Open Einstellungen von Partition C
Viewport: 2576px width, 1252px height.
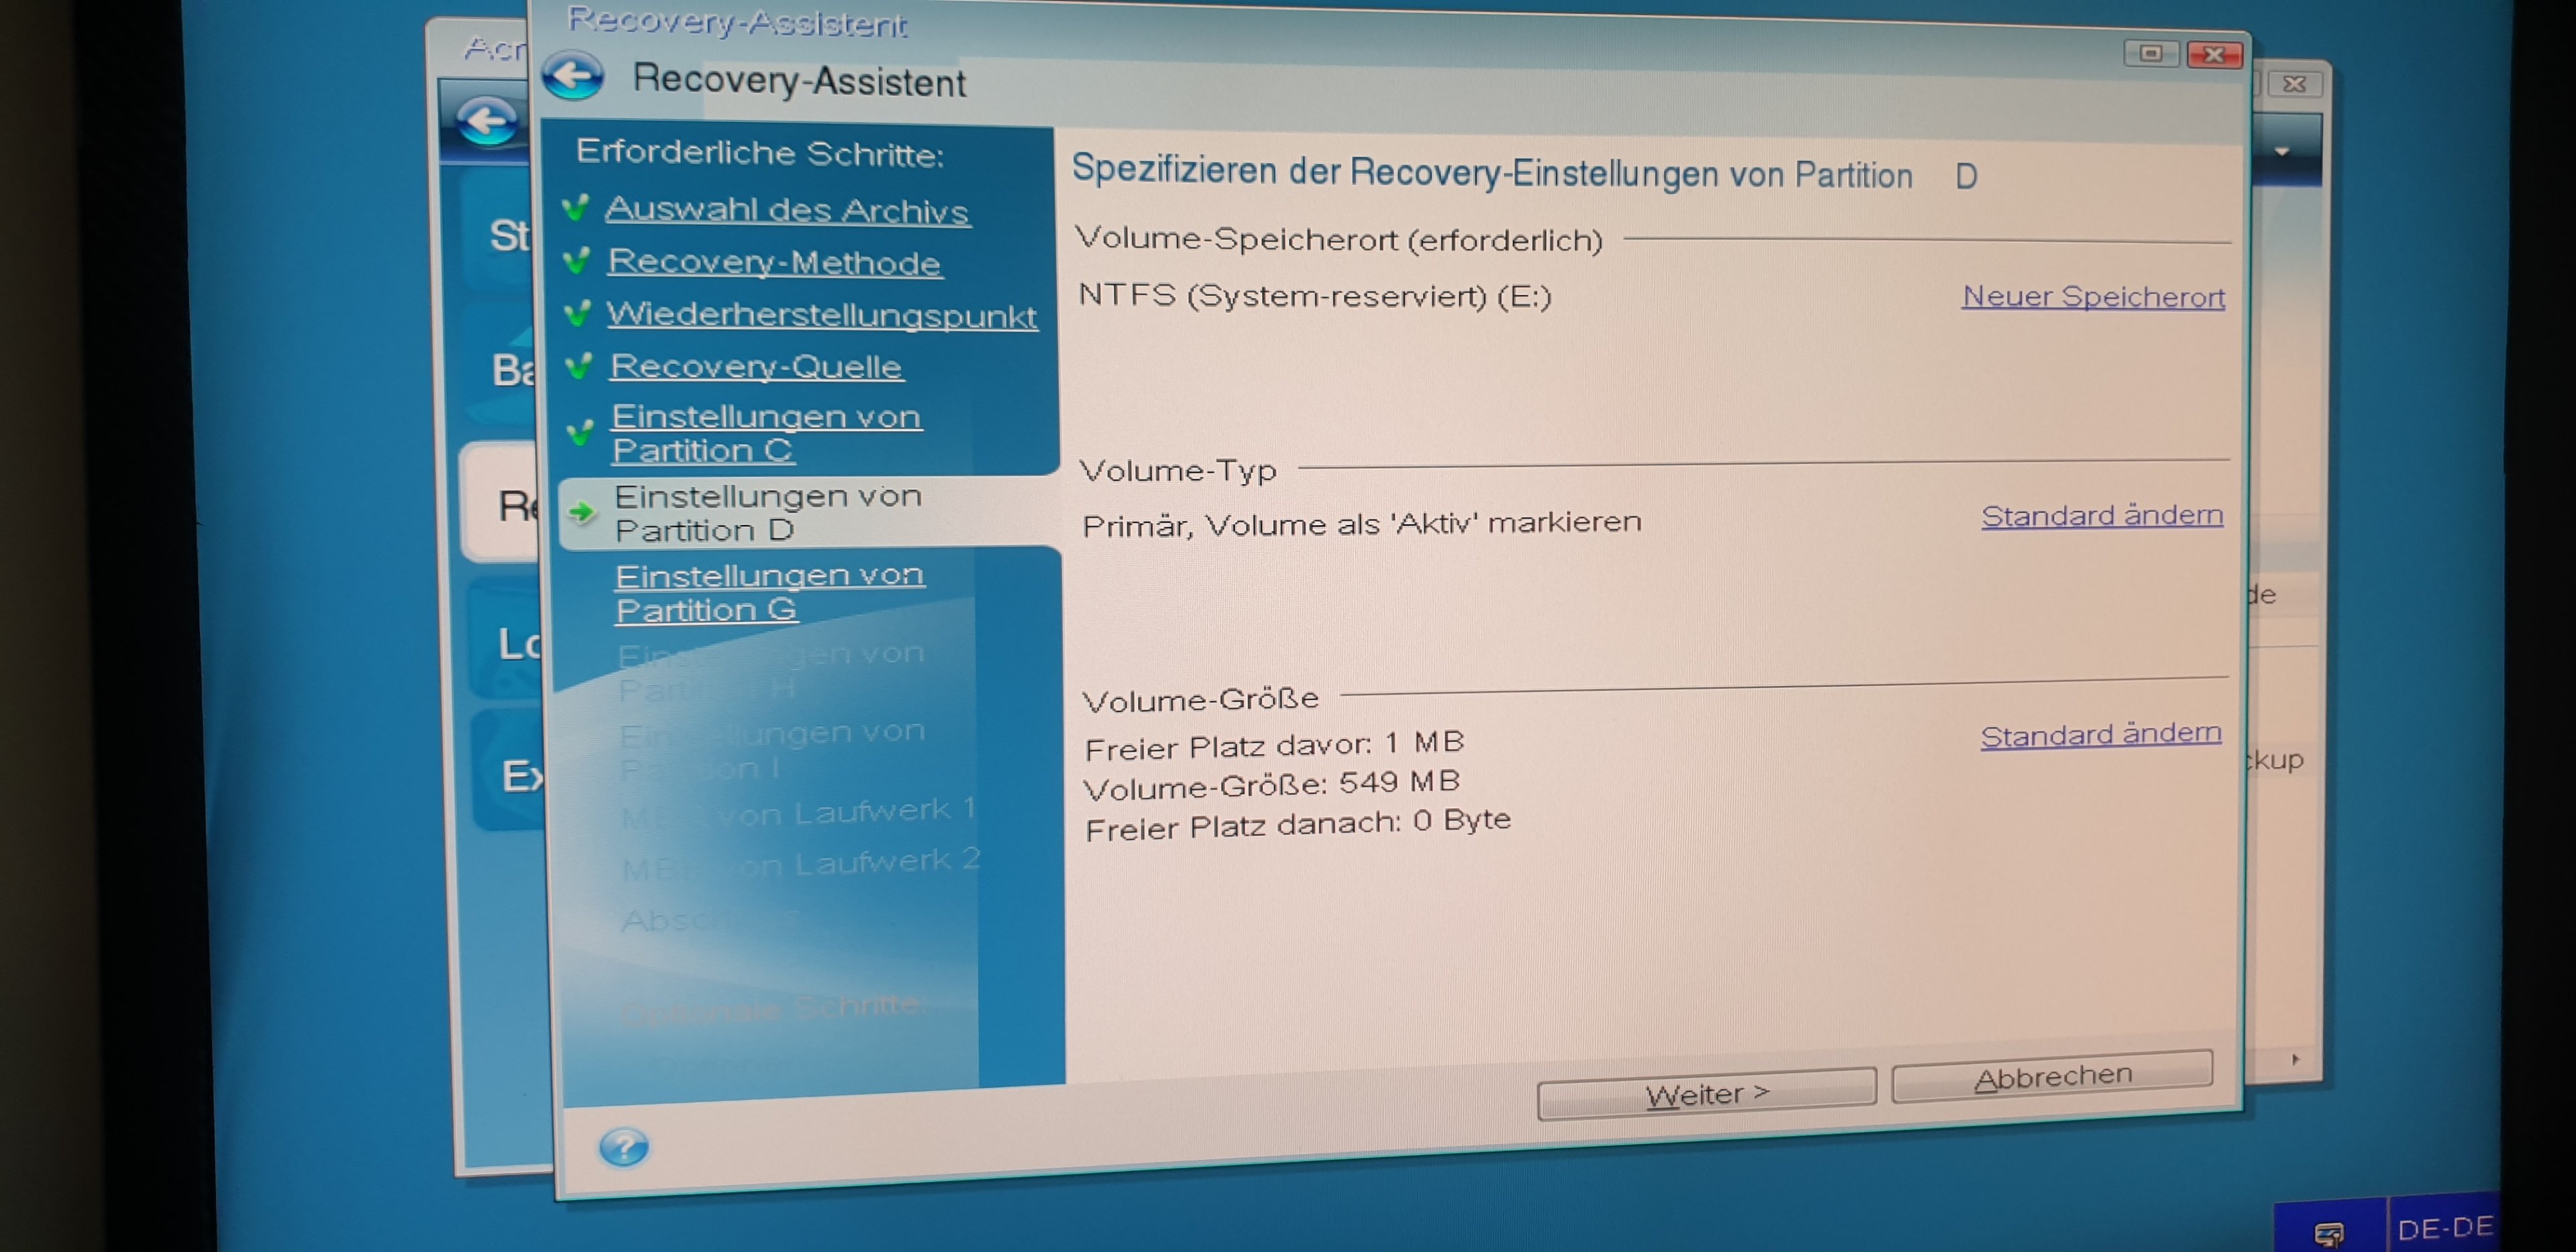766,433
